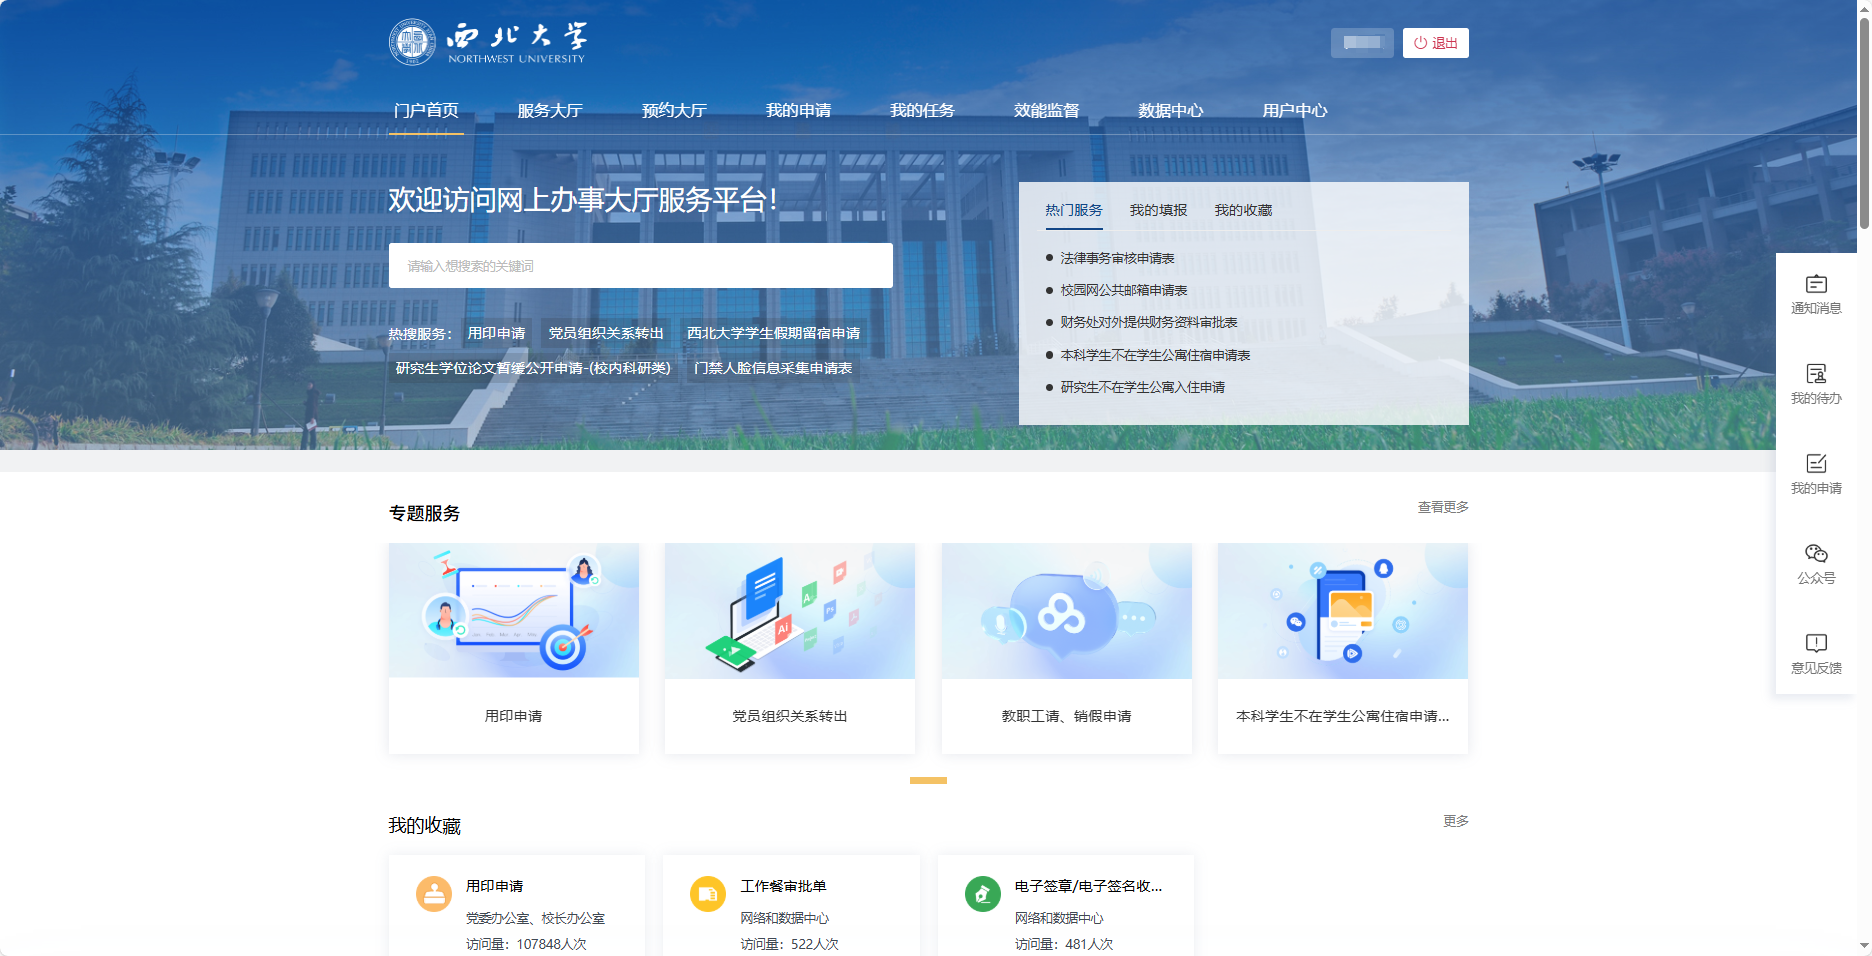Switch to the 我的收藏 tab
1872x956 pixels.
pyautogui.click(x=1243, y=210)
